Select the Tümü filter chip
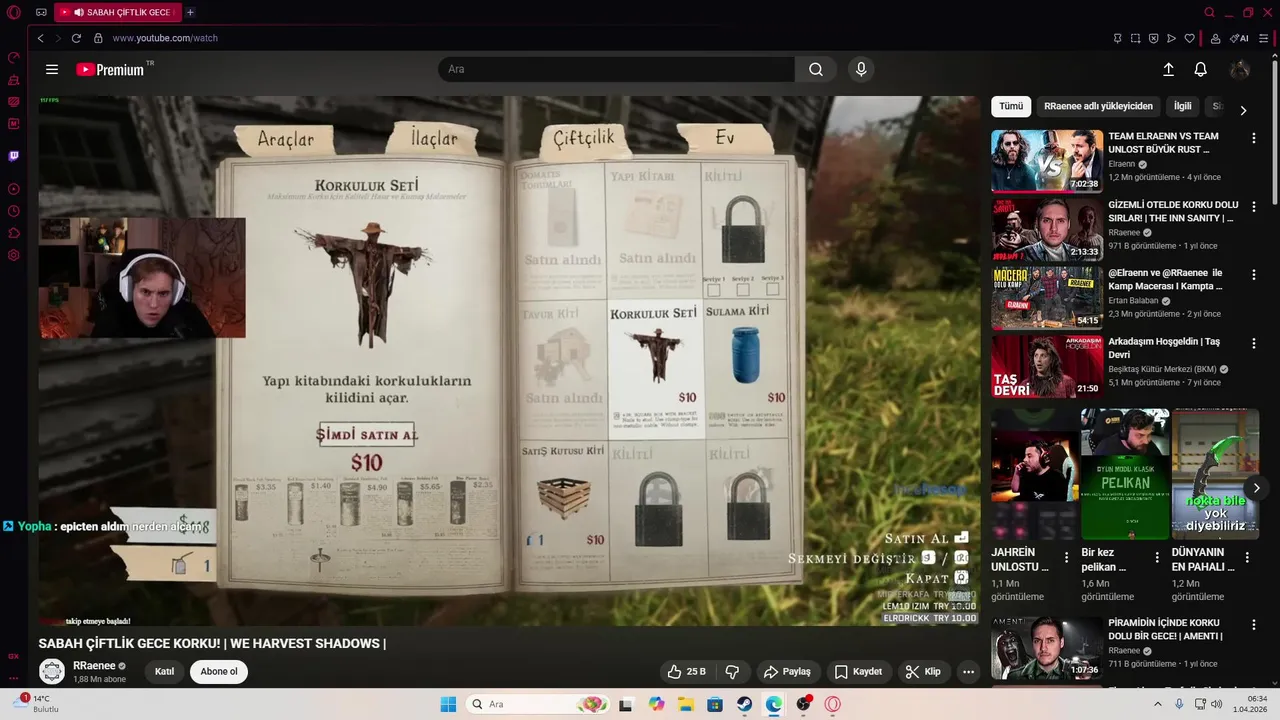 coord(1011,106)
